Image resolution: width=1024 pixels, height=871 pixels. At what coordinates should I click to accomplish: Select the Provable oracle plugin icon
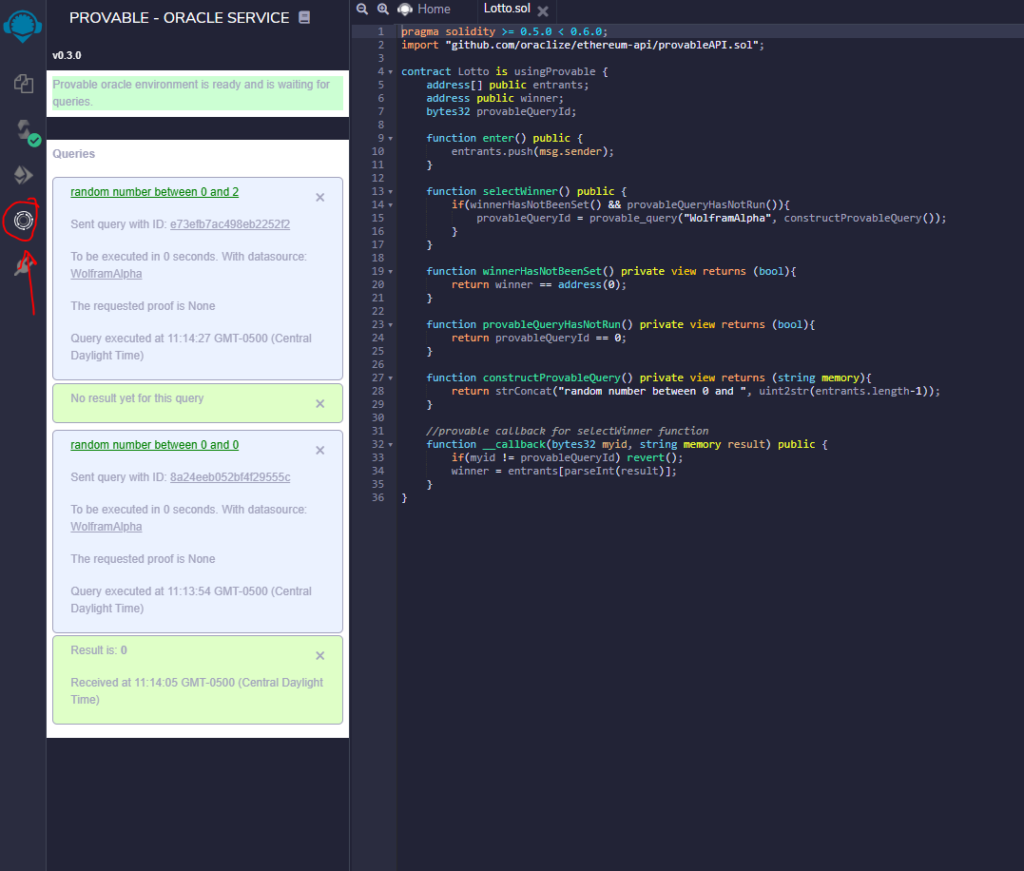23,218
